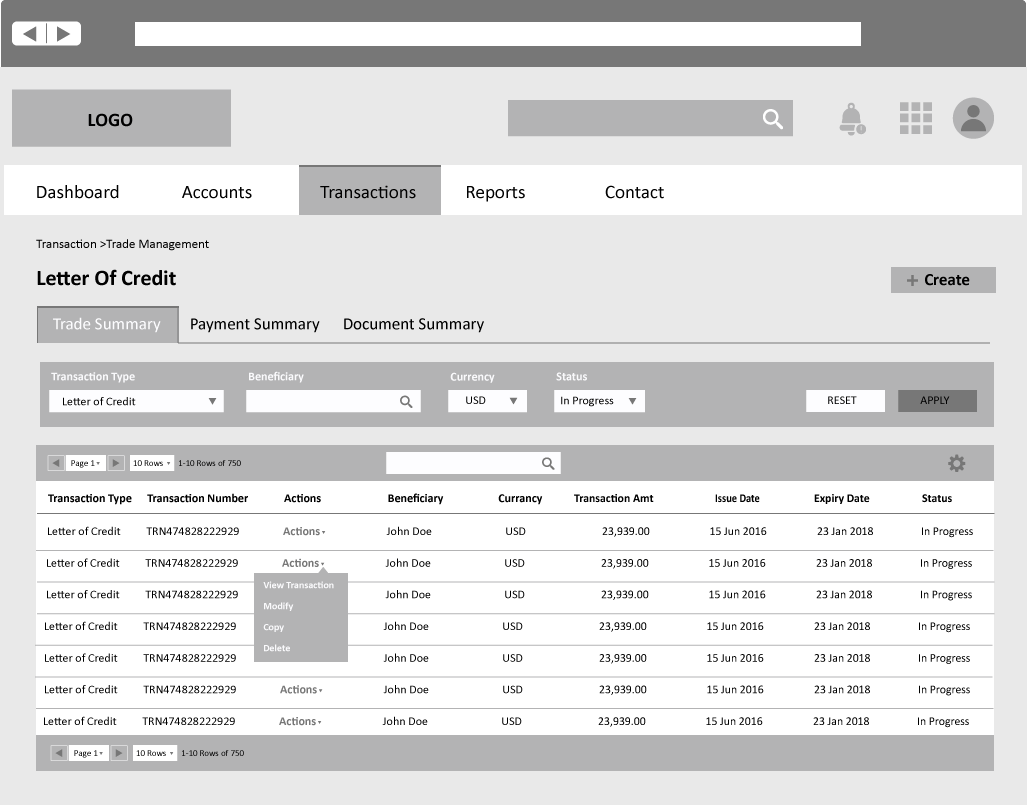Go to next page in bottom pager
The image size is (1027, 805).
click(119, 753)
